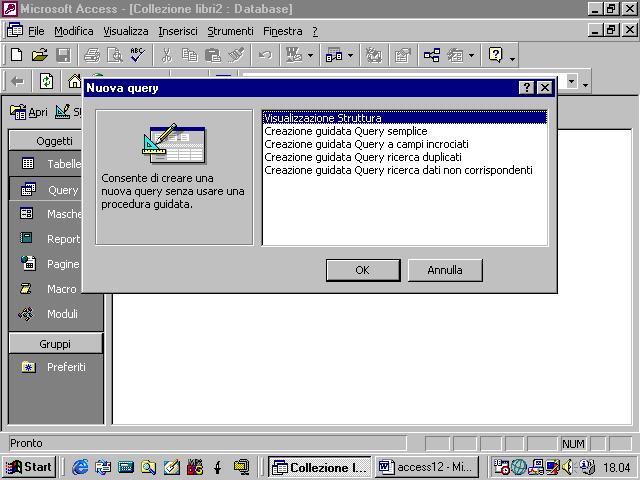Open the ? help menu
640x480 pixels.
click(x=315, y=31)
